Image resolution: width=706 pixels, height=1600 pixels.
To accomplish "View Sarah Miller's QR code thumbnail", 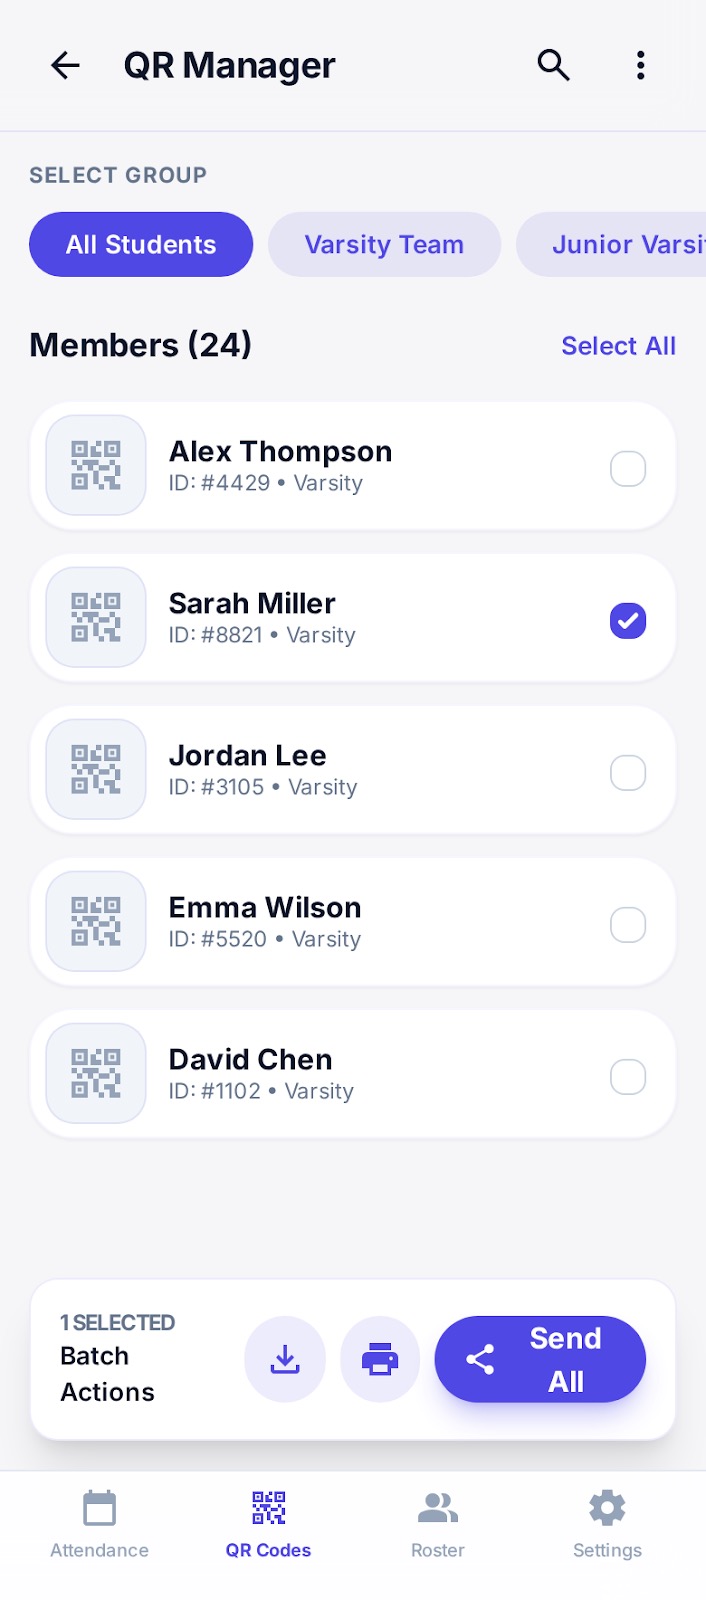I will coord(95,617).
